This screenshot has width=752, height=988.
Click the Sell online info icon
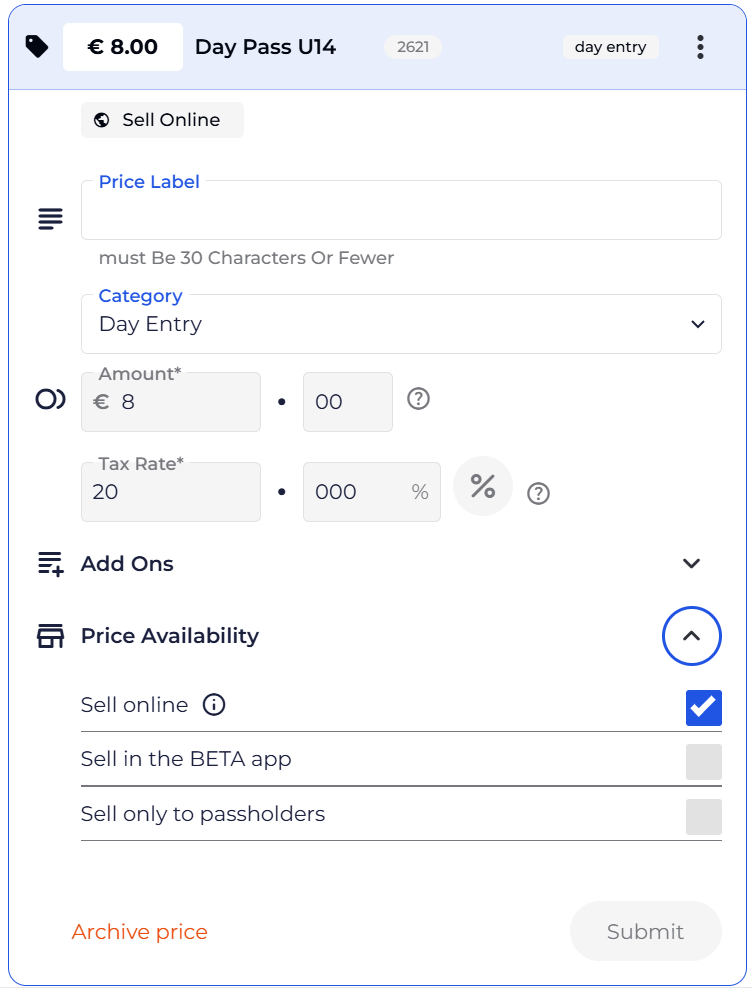click(214, 705)
